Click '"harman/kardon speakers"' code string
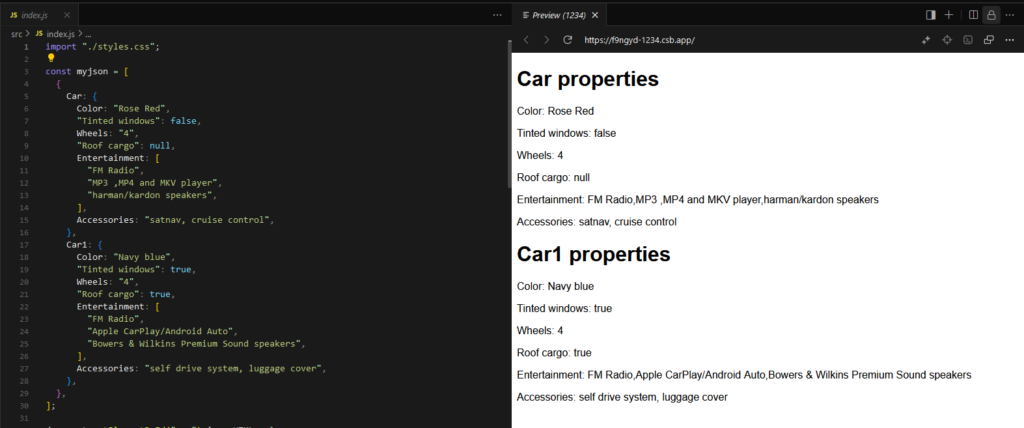 click(x=152, y=195)
